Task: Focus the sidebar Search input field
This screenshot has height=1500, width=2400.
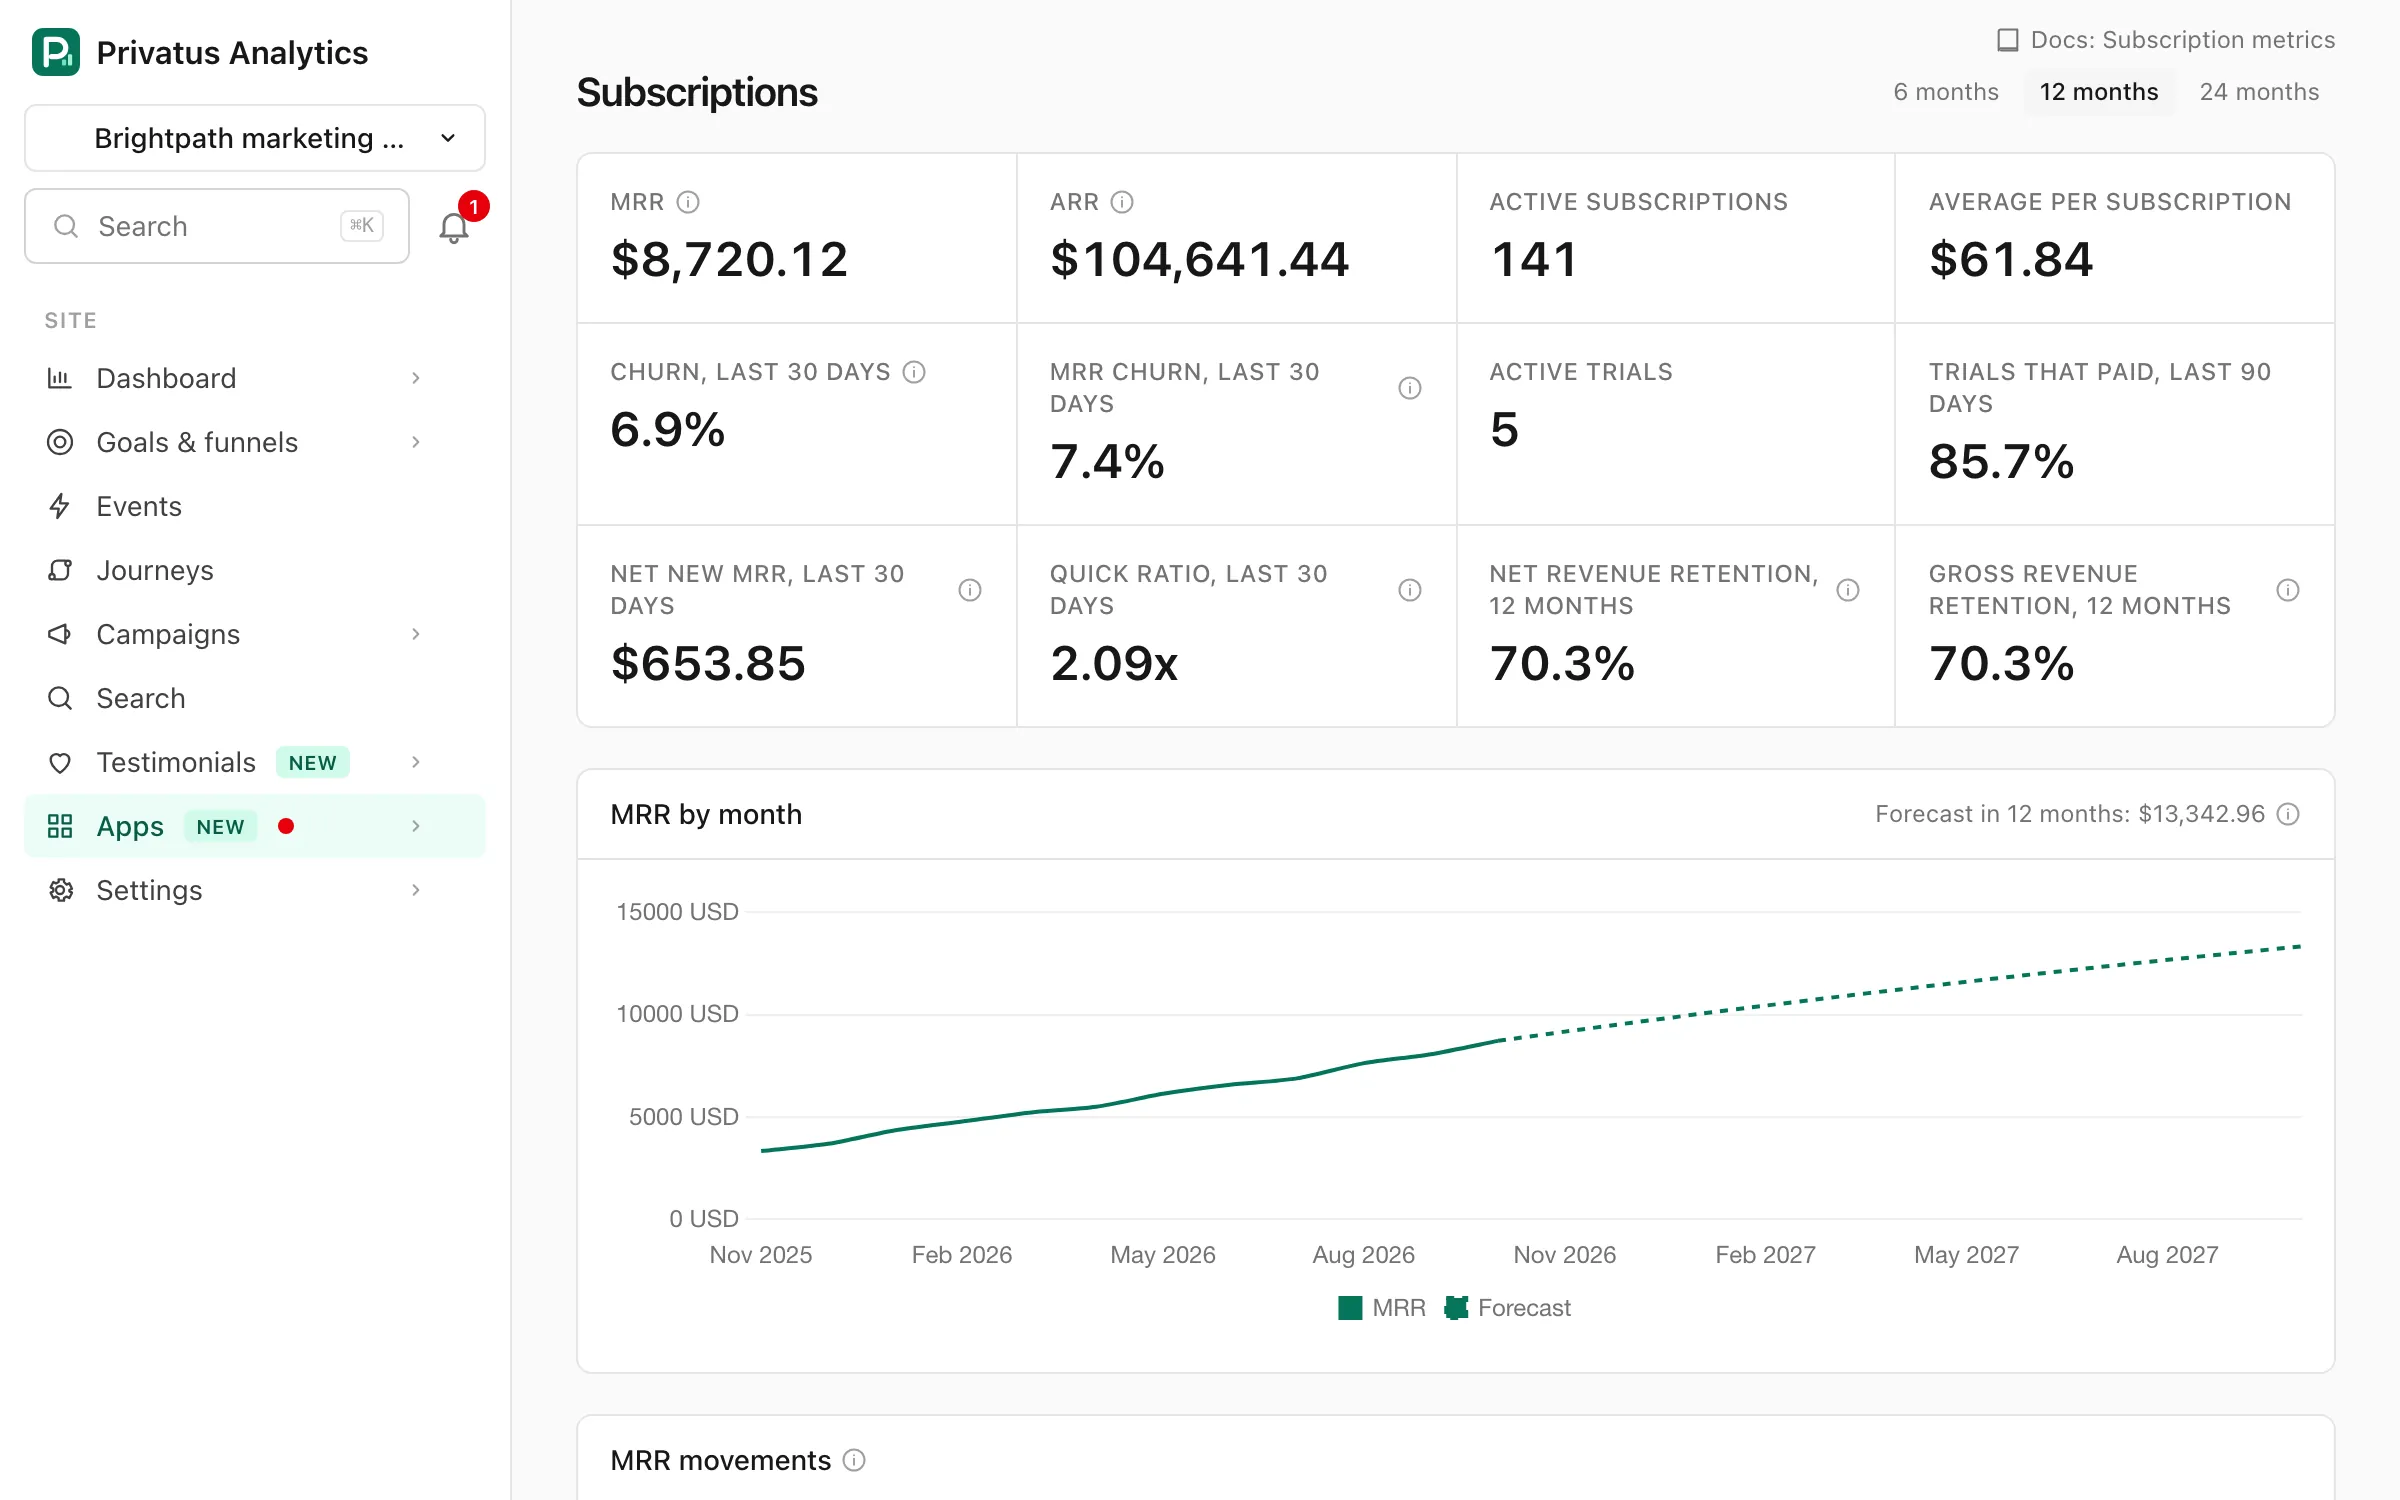Action: (217, 226)
